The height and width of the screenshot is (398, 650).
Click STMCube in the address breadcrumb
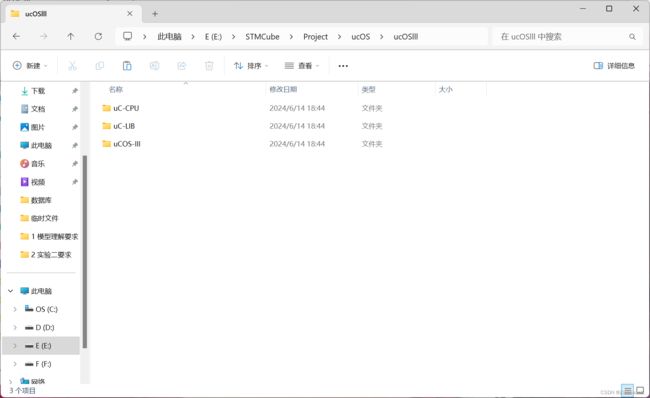click(x=262, y=36)
